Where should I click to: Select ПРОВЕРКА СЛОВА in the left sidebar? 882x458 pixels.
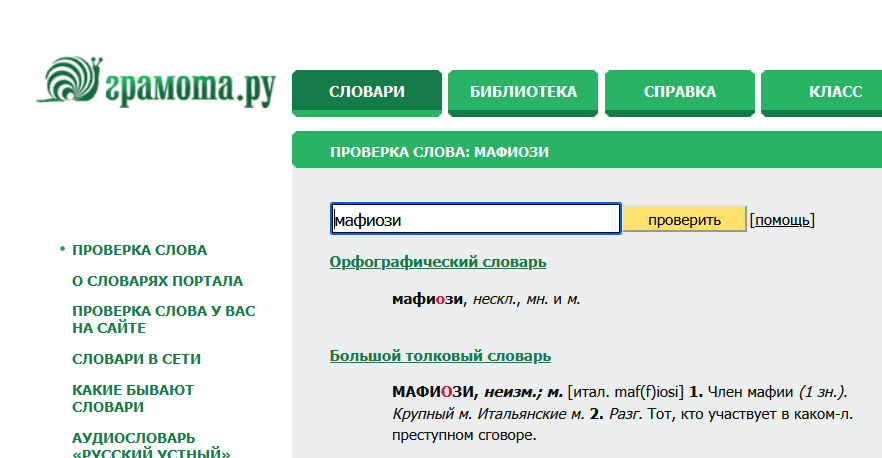[x=140, y=250]
